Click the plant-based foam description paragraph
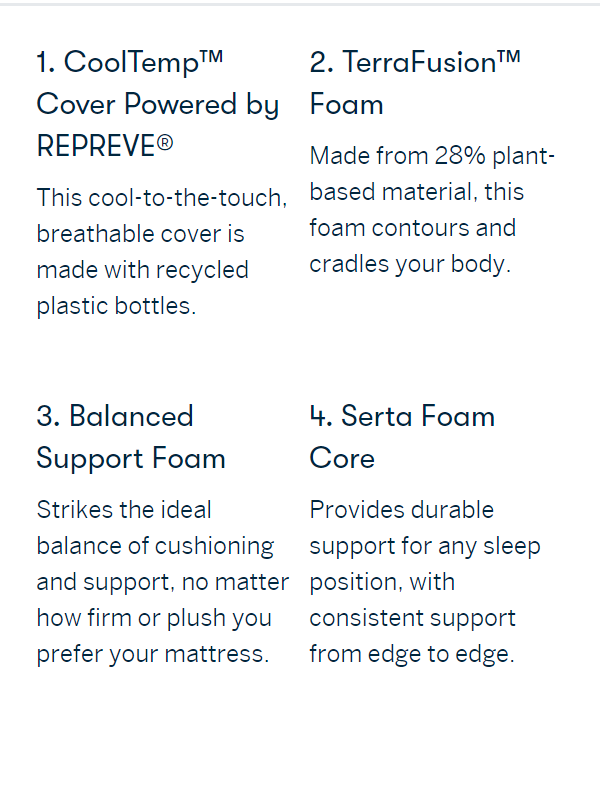 [430, 210]
